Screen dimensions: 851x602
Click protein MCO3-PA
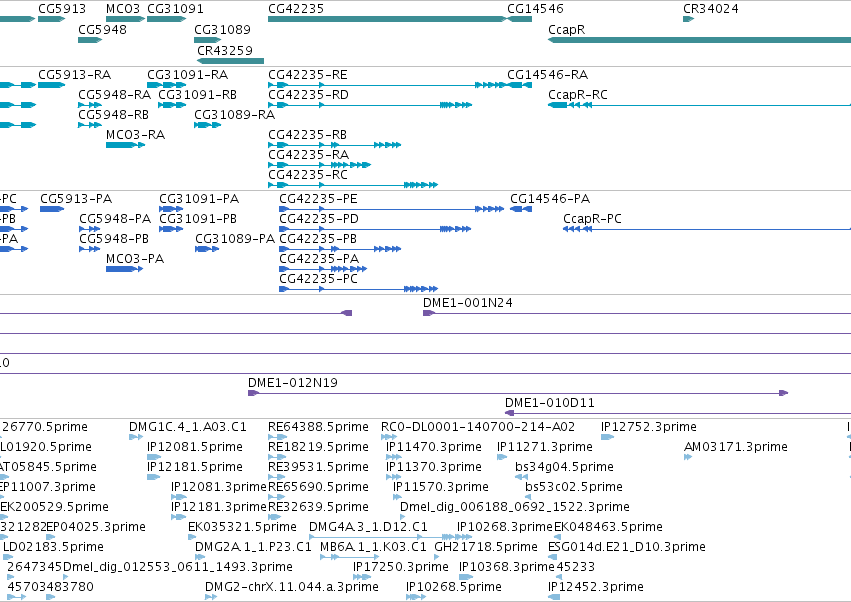[124, 269]
